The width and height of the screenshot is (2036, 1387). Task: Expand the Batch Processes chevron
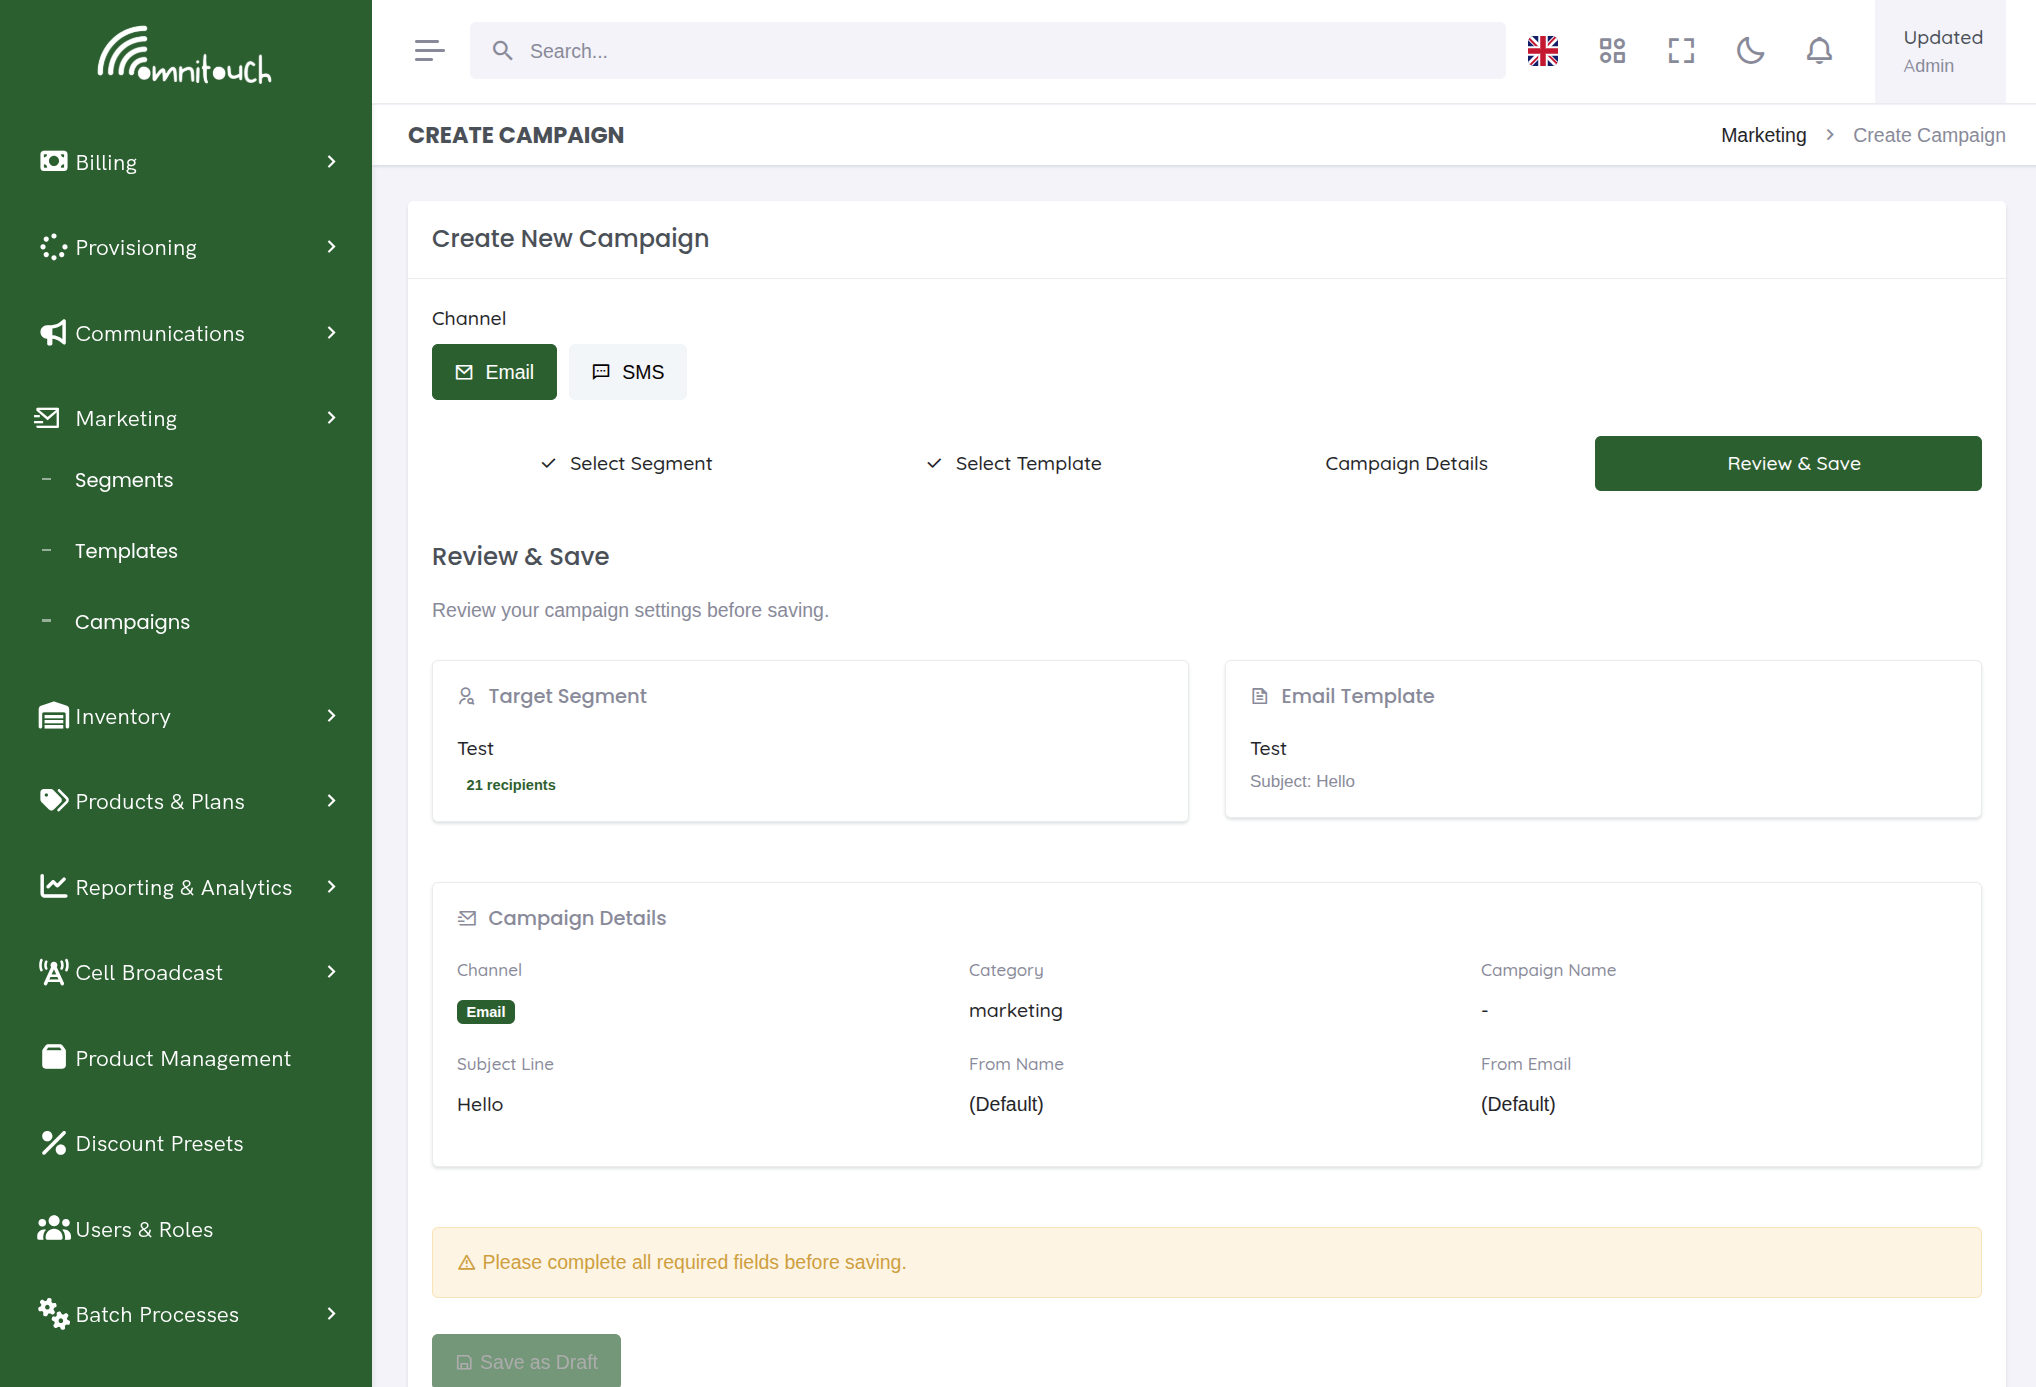click(331, 1313)
